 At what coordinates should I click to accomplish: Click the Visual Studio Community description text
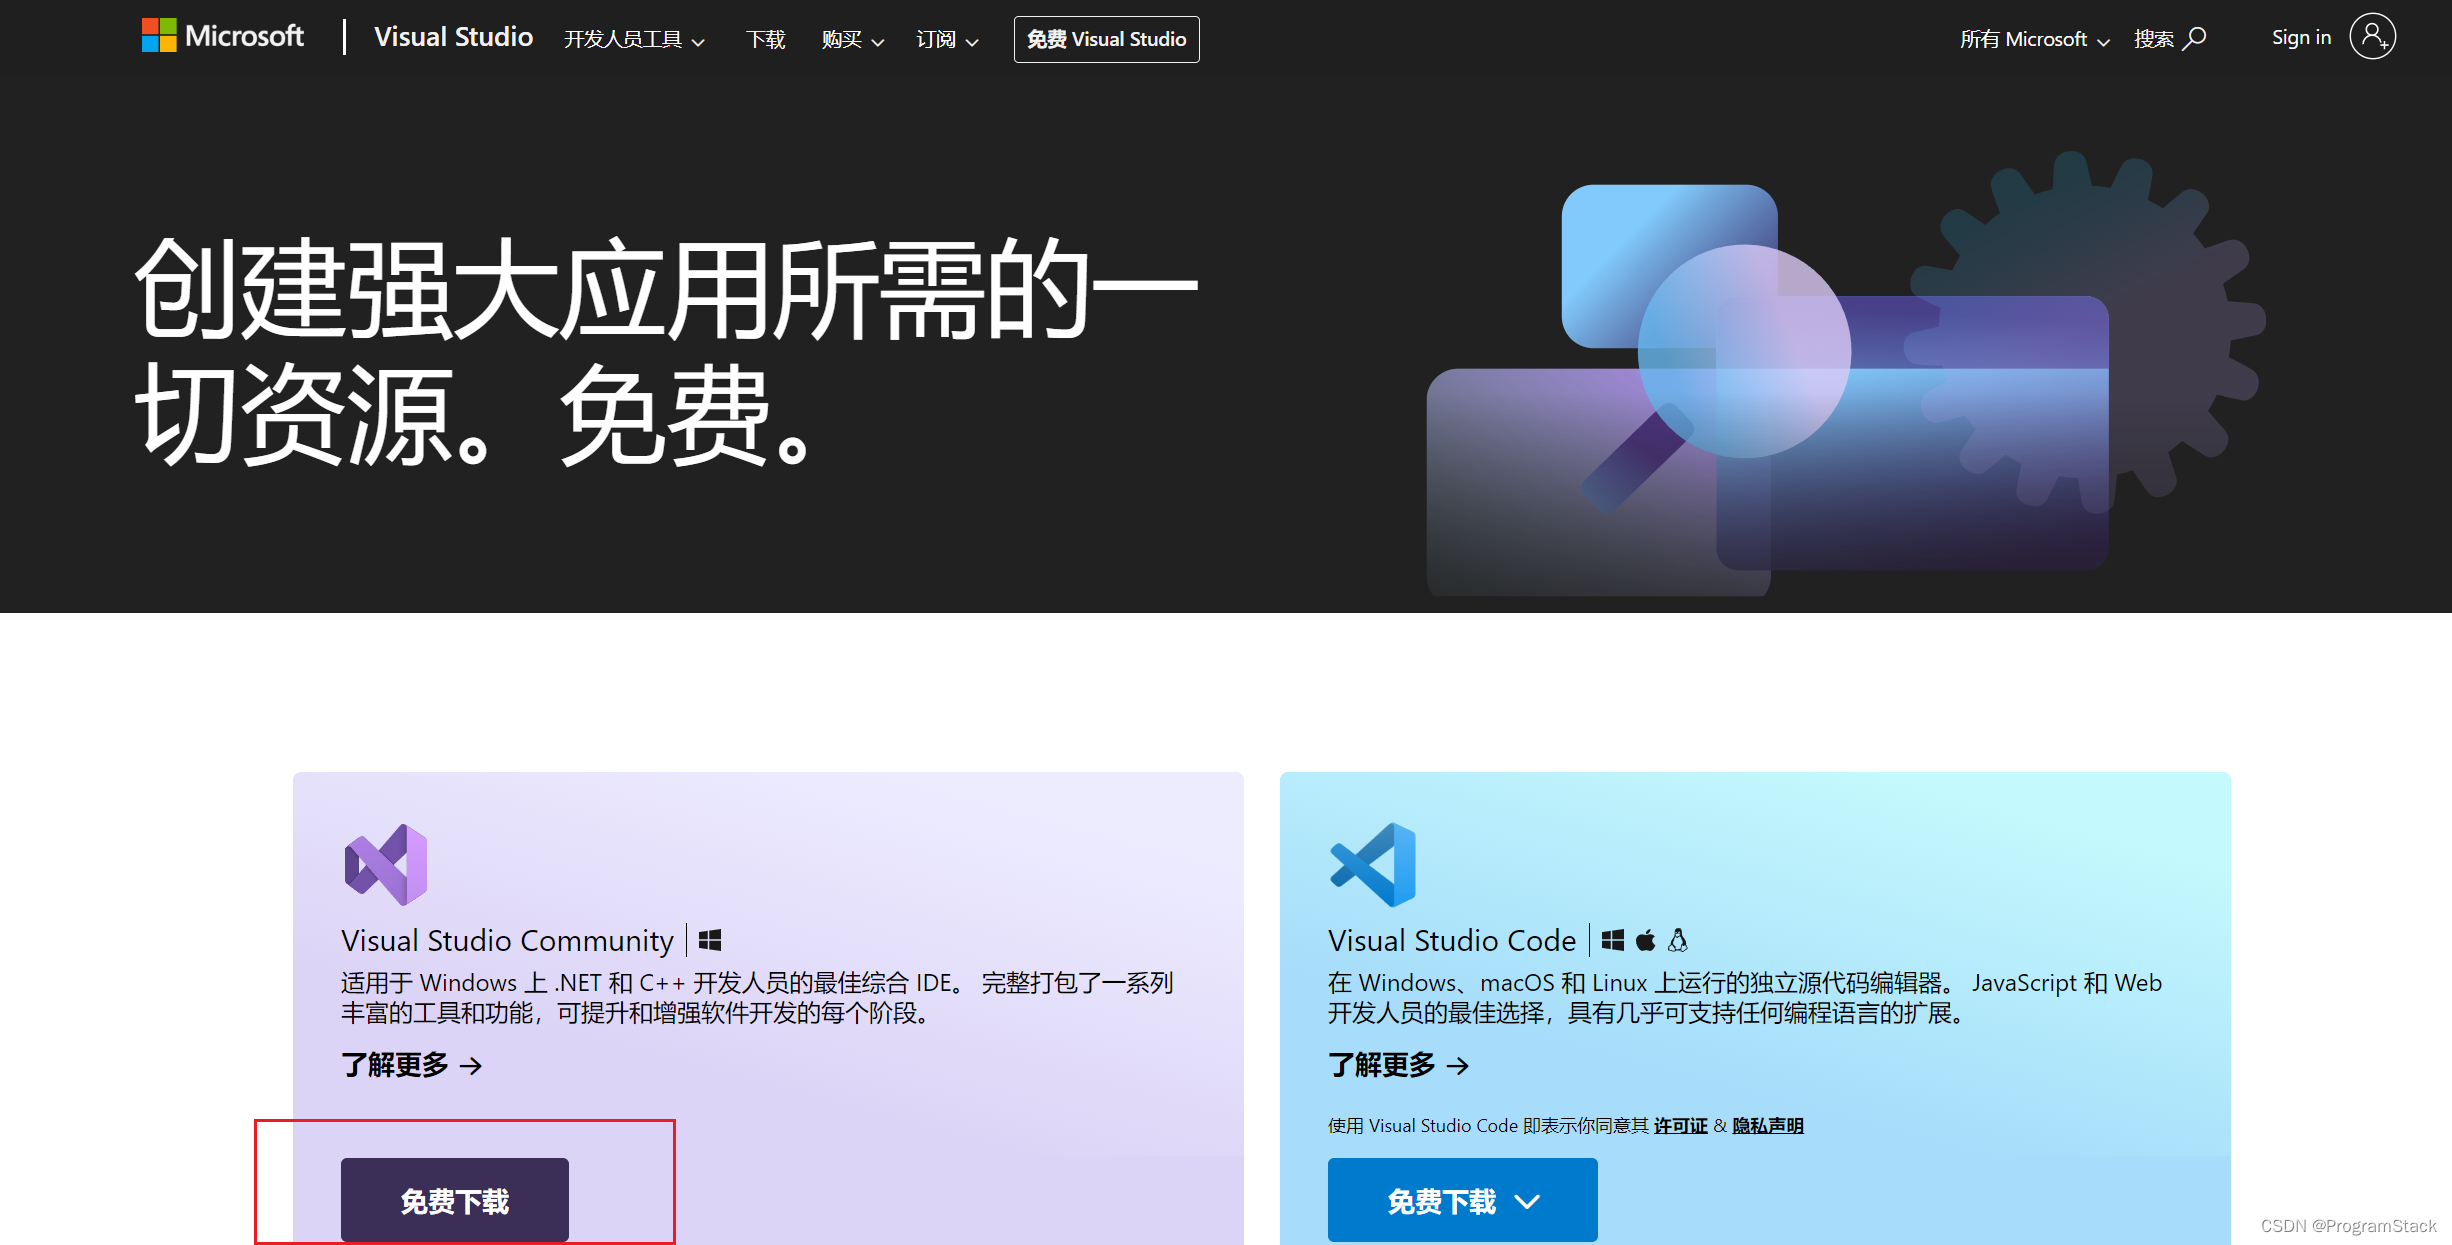click(757, 998)
